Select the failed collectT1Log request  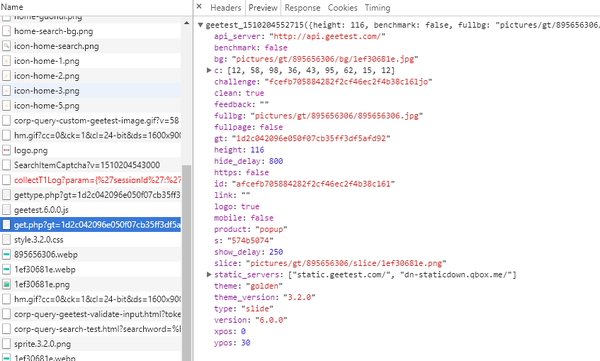tap(91, 180)
